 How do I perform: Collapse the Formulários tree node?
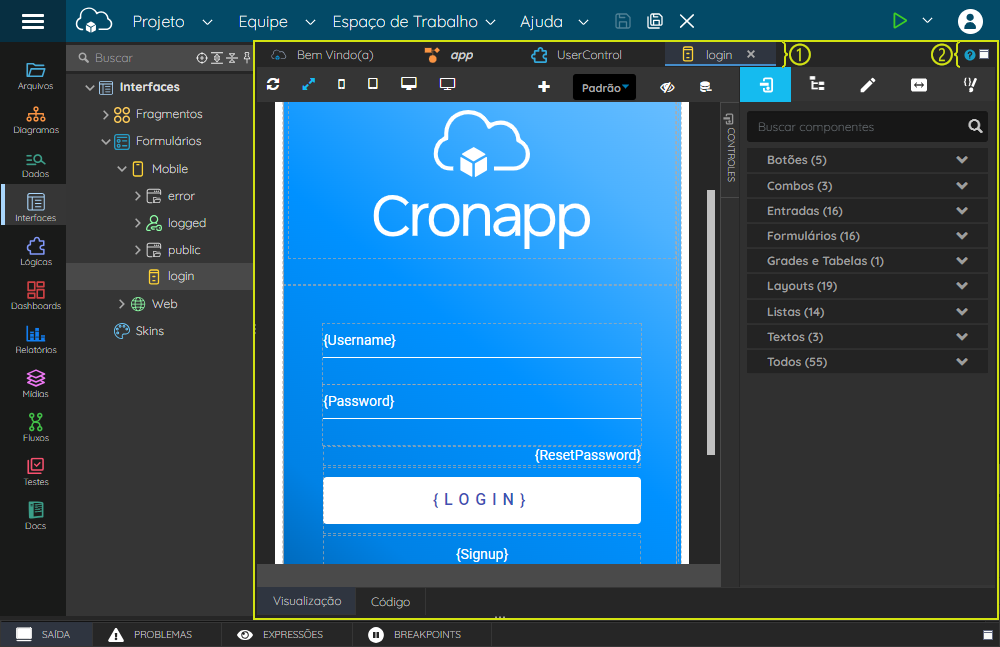tap(106, 142)
